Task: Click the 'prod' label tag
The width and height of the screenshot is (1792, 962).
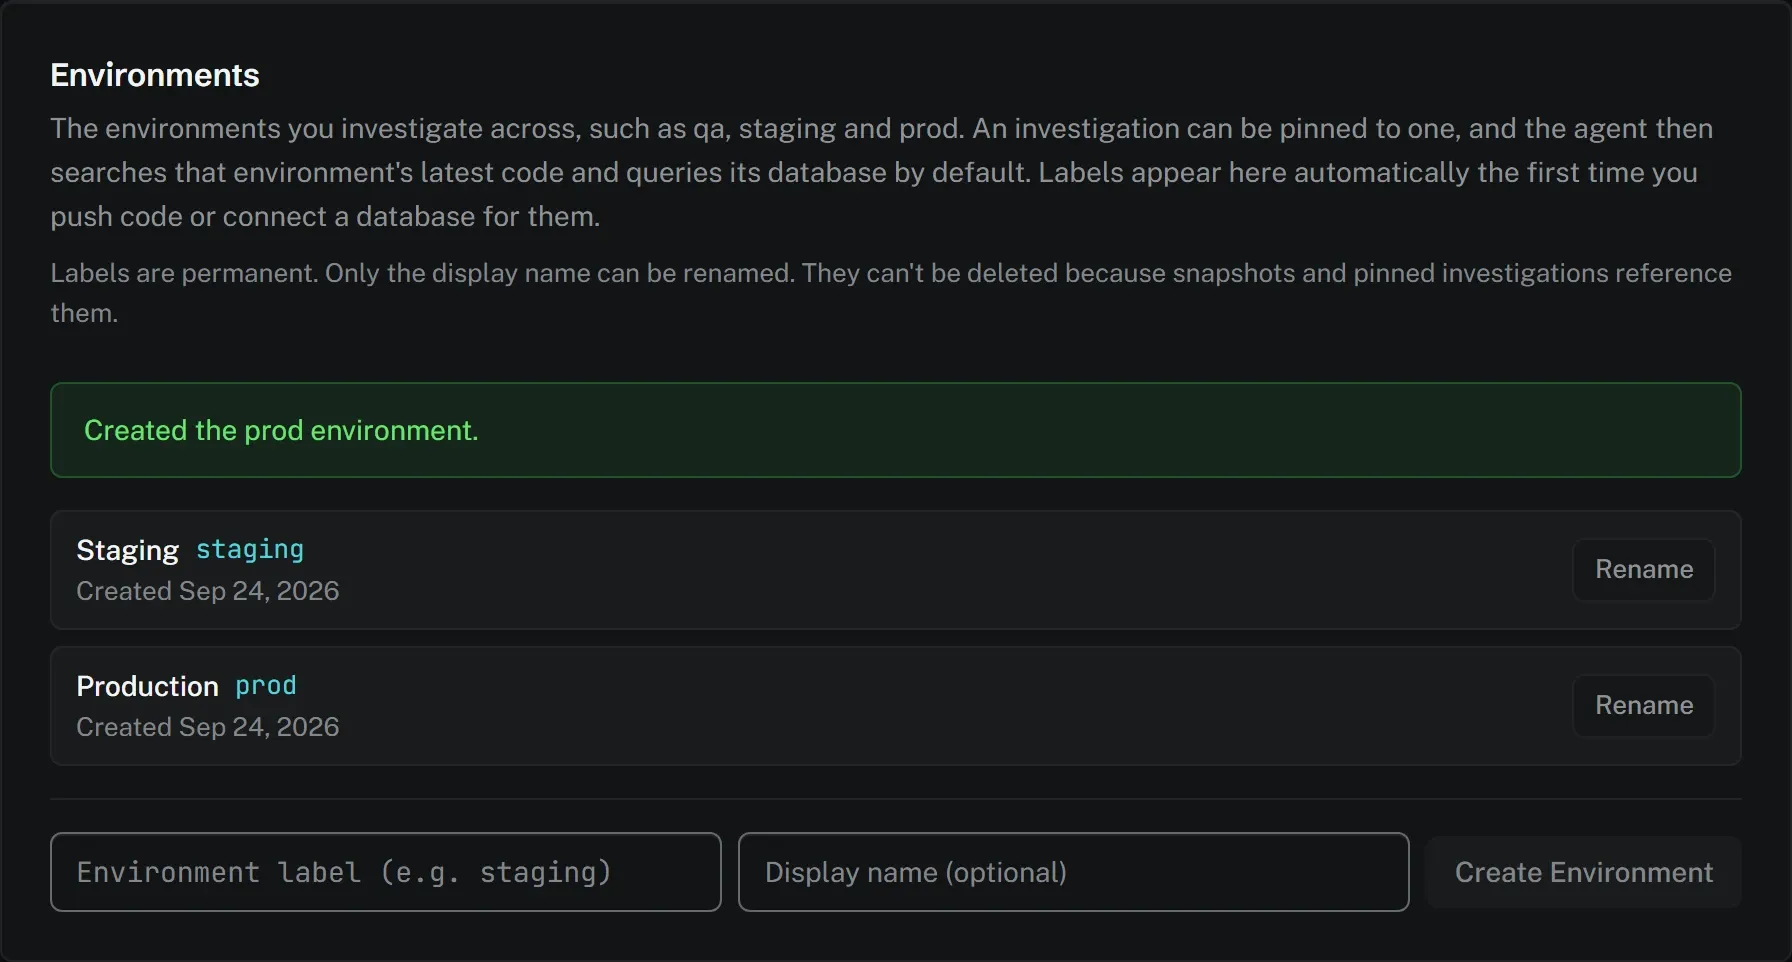Action: [266, 686]
